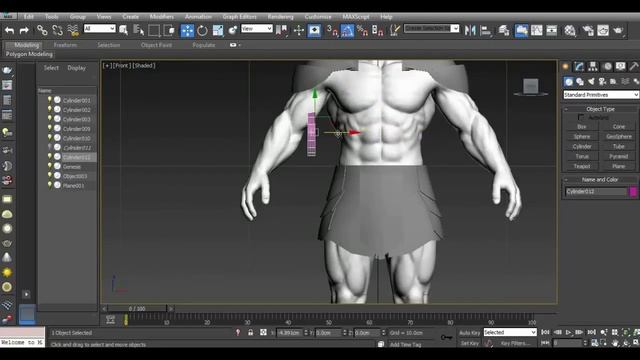Toggle visibility bulb for Cylinder011
Image resolution: width=640 pixels, height=360 pixels.
50,147
